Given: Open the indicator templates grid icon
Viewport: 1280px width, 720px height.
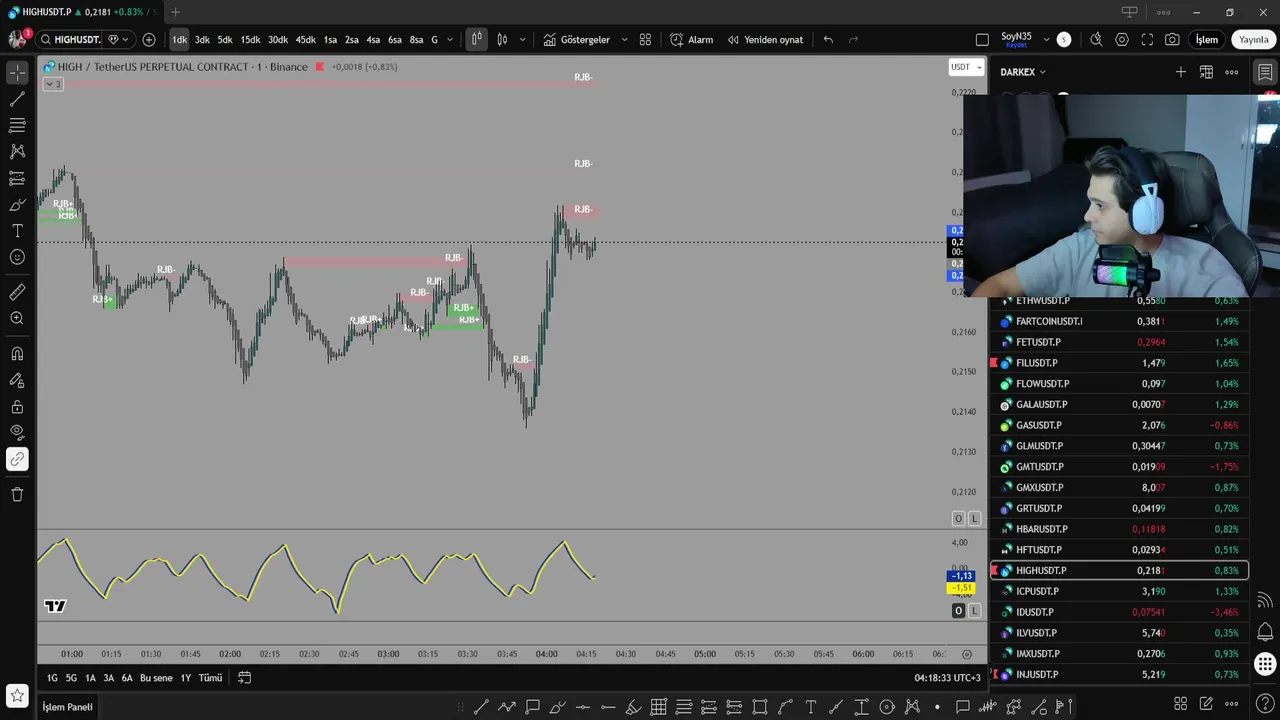Looking at the screenshot, I should coord(645,40).
